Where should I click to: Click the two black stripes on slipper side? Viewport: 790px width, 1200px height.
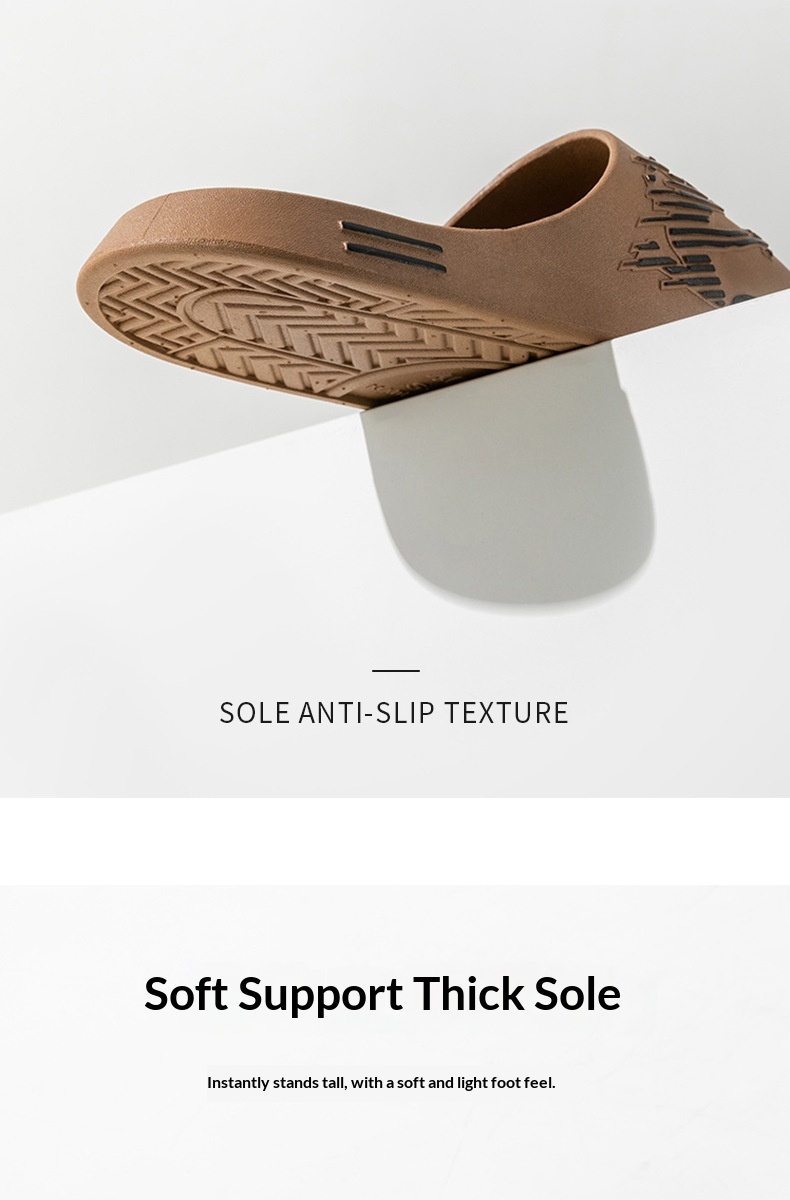(x=391, y=244)
